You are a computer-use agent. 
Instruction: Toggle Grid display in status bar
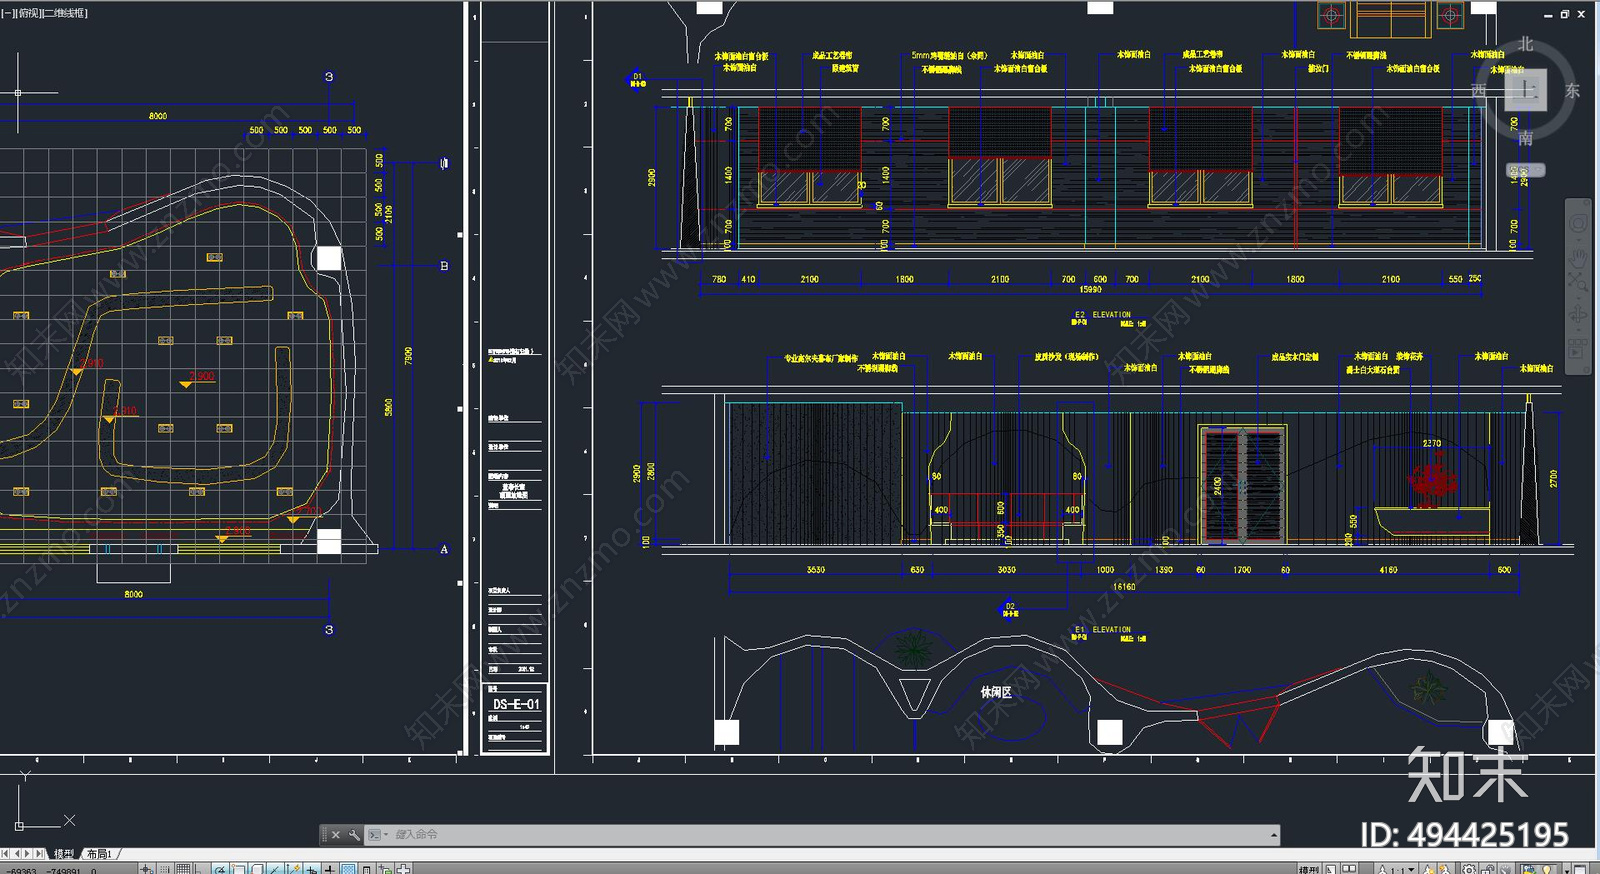click(183, 868)
